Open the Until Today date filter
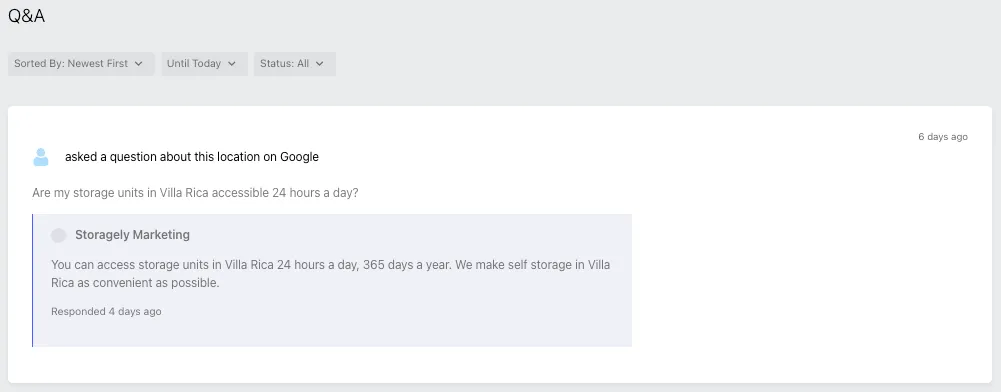 204,64
